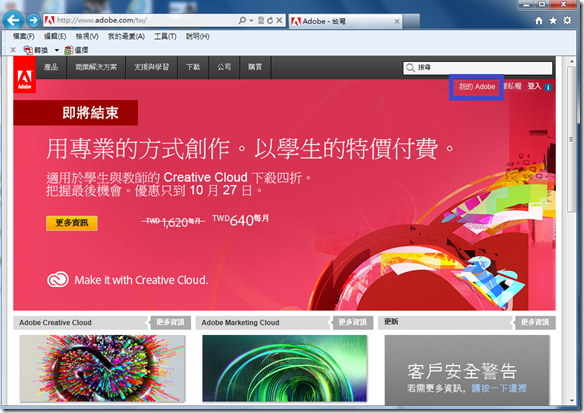This screenshot has height=413, width=584.
Task: Click the blue info icon beside 登入
Action: coord(548,88)
